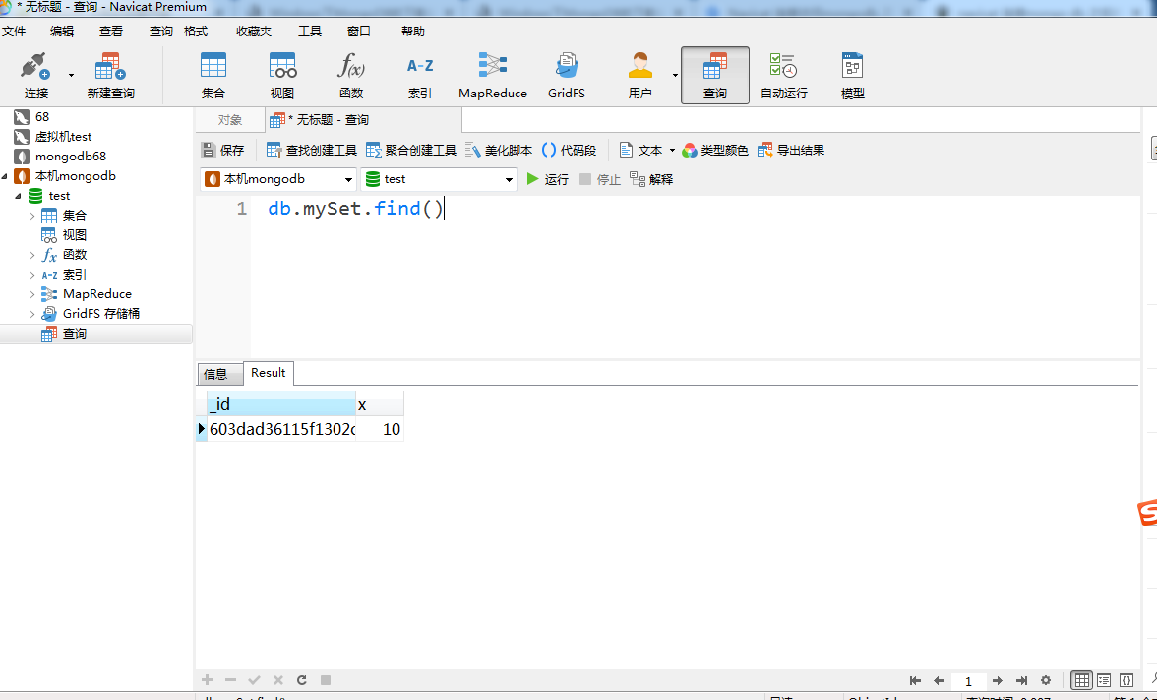Image resolution: width=1176 pixels, height=700 pixels.
Task: Click the Connection plug icon
Action: (x=34, y=67)
